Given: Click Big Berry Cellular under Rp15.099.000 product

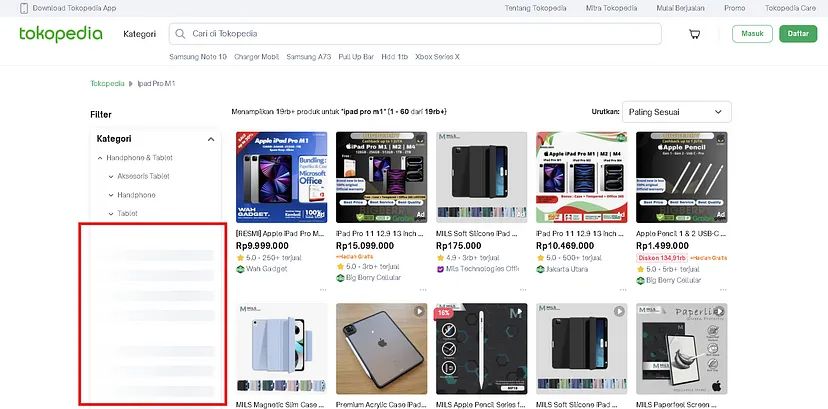Looking at the screenshot, I should point(373,278).
